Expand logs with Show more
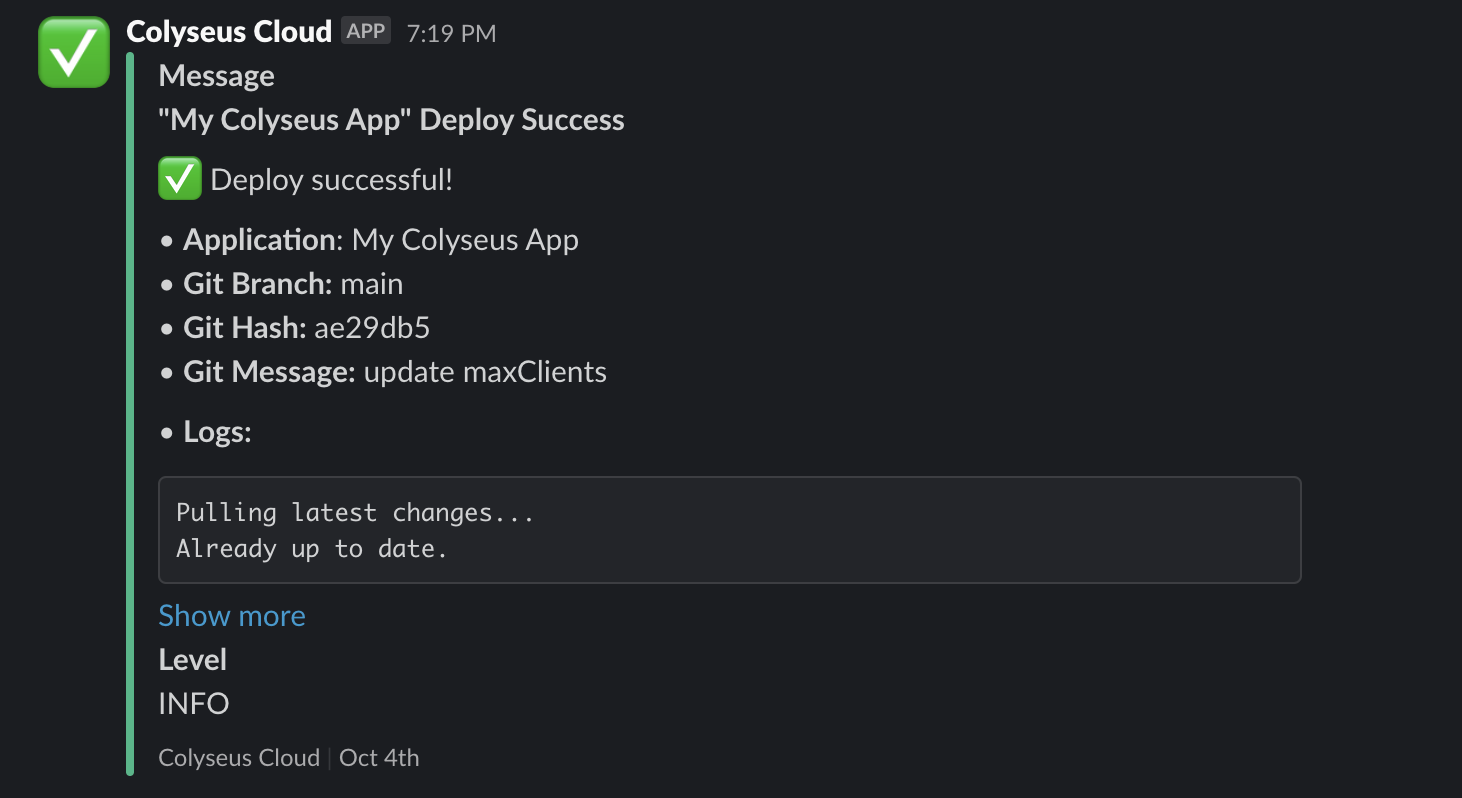This screenshot has height=798, width=1462. click(232, 615)
